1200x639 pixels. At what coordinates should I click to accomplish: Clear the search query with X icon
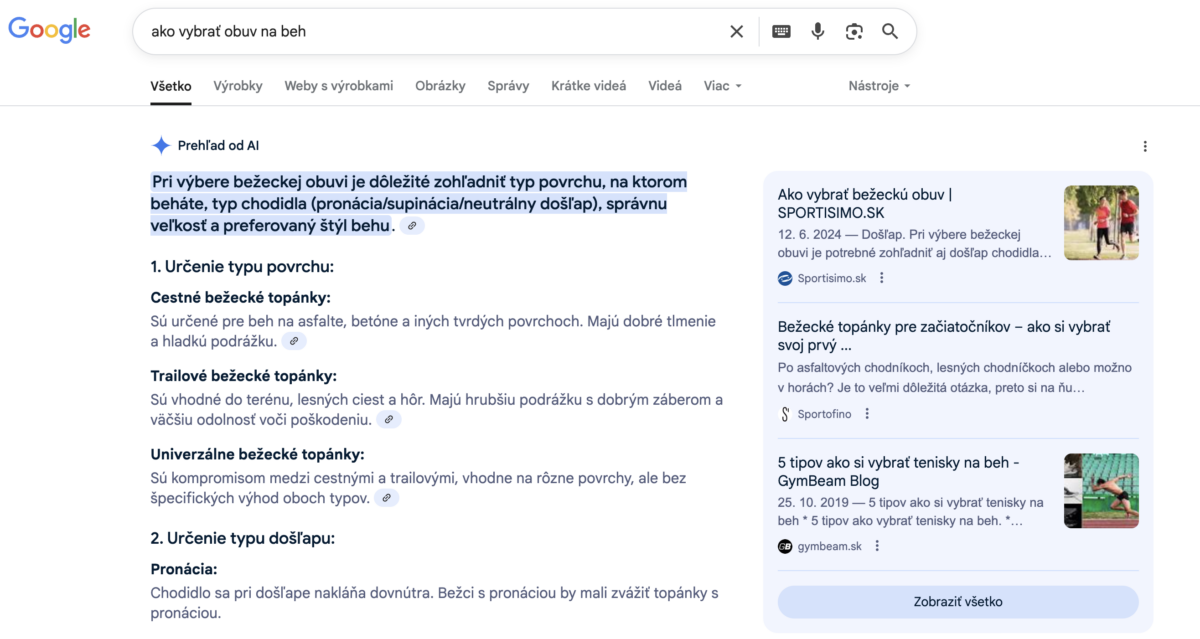737,31
